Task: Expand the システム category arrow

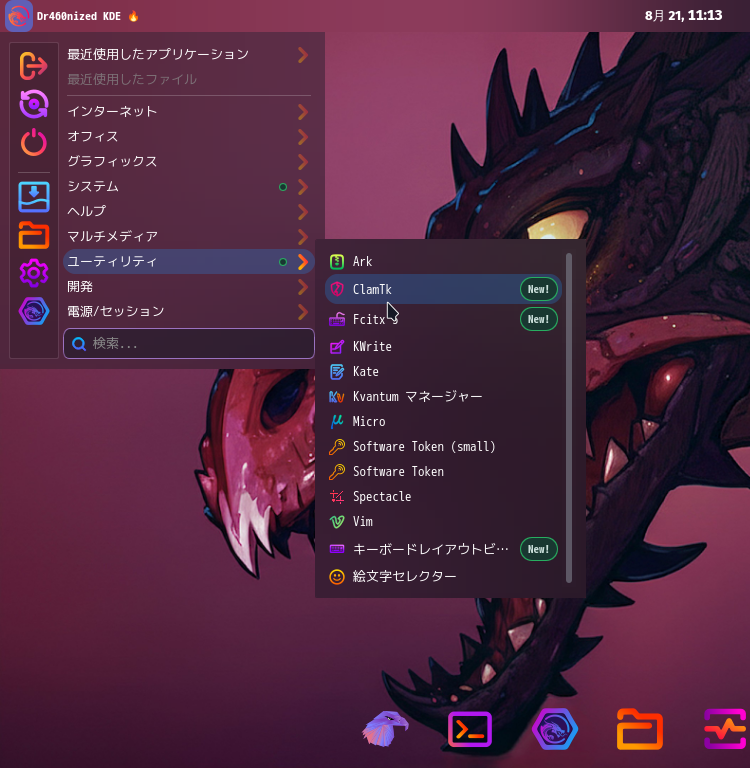Action: point(303,187)
